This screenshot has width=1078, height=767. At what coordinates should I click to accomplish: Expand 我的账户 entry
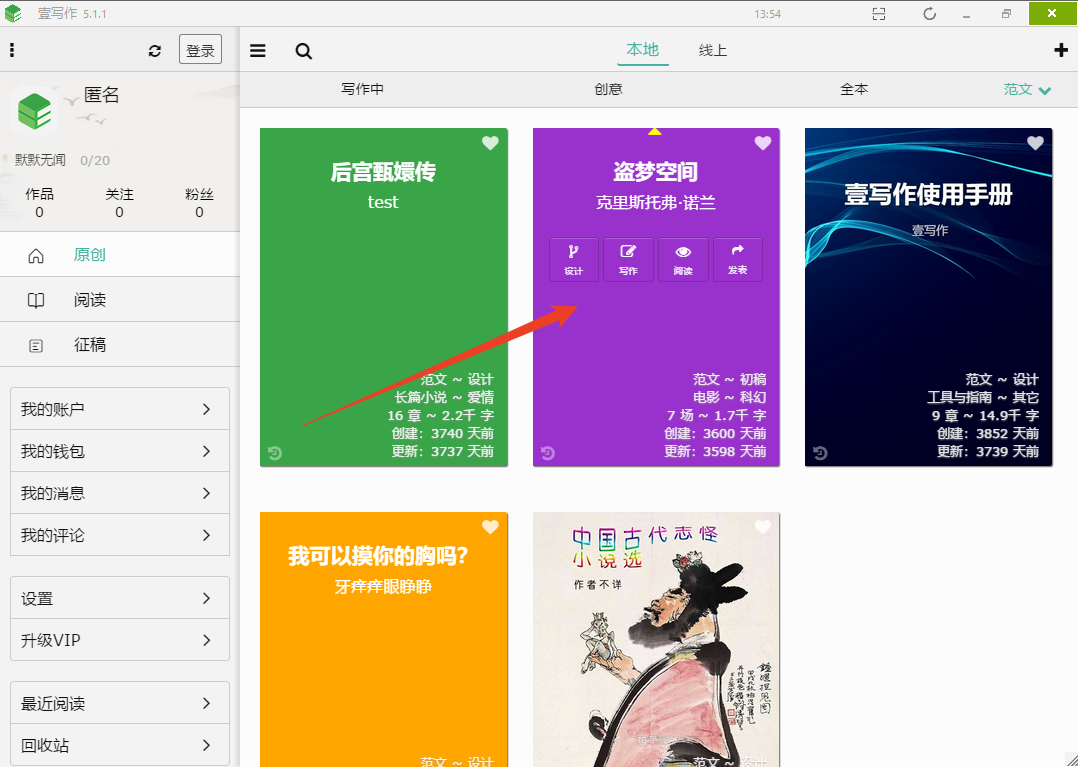point(120,409)
